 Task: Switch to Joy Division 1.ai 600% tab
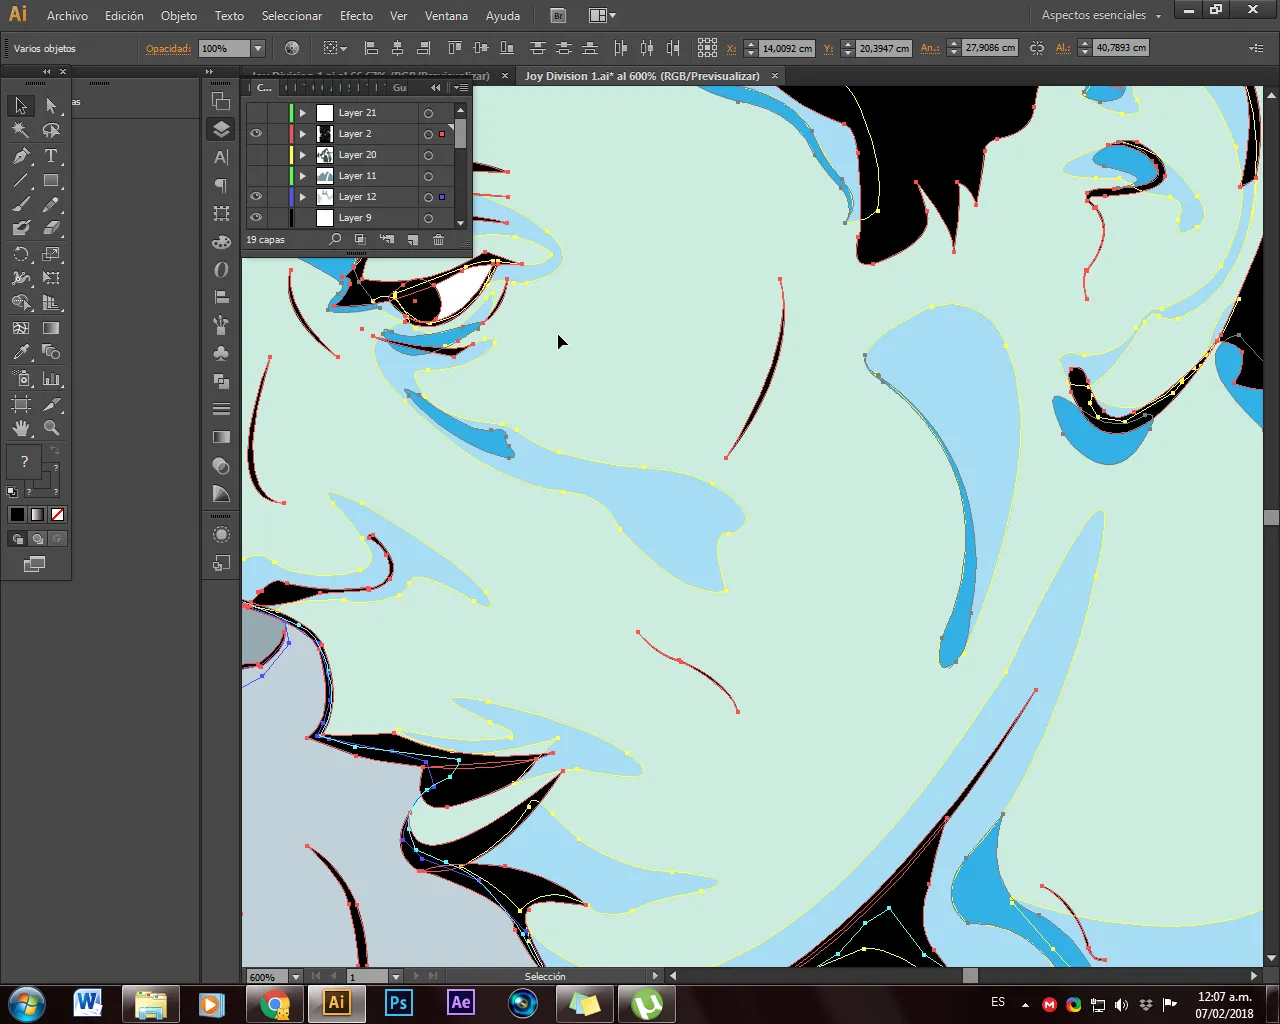tap(650, 76)
